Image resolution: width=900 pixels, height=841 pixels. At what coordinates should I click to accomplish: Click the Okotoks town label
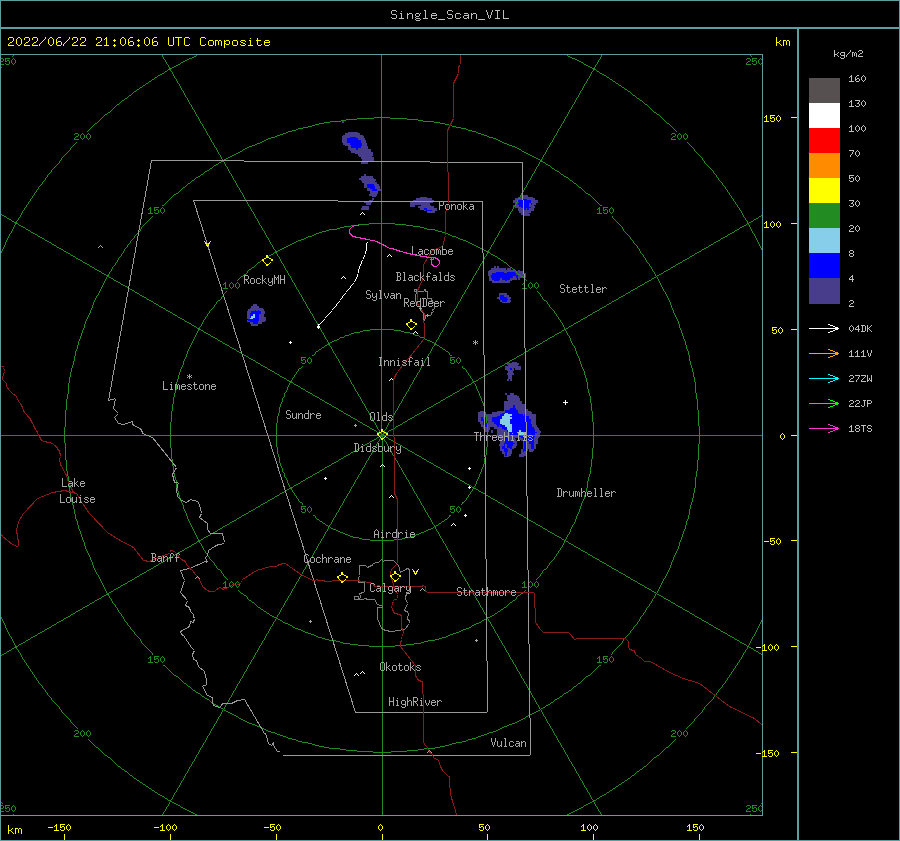click(x=400, y=667)
